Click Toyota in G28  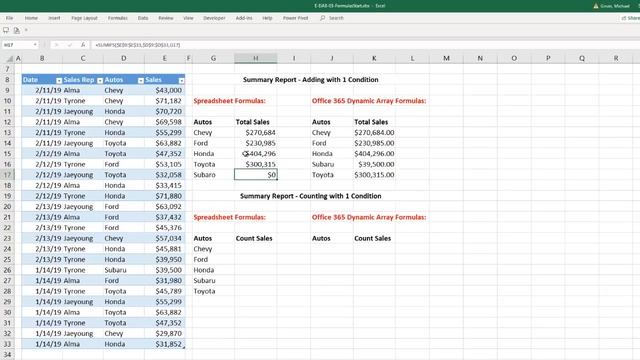click(213, 291)
